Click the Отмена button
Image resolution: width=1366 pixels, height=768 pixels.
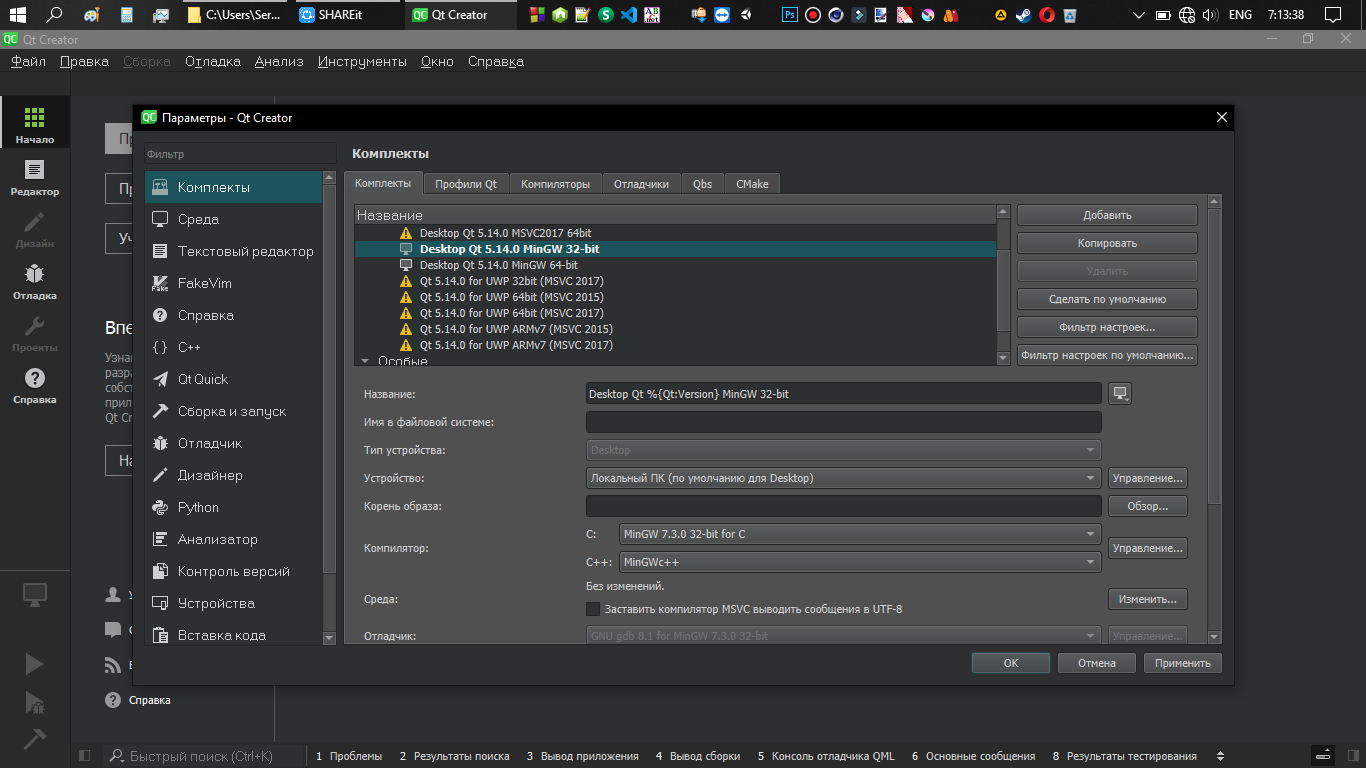tap(1097, 663)
